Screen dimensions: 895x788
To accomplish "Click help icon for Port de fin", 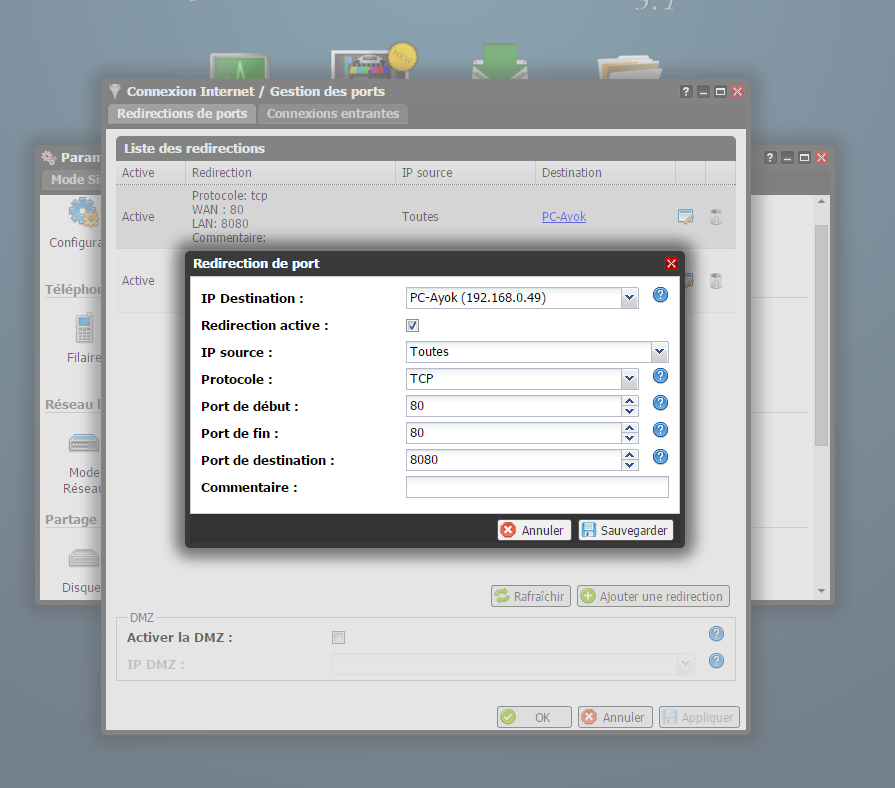I will click(660, 430).
